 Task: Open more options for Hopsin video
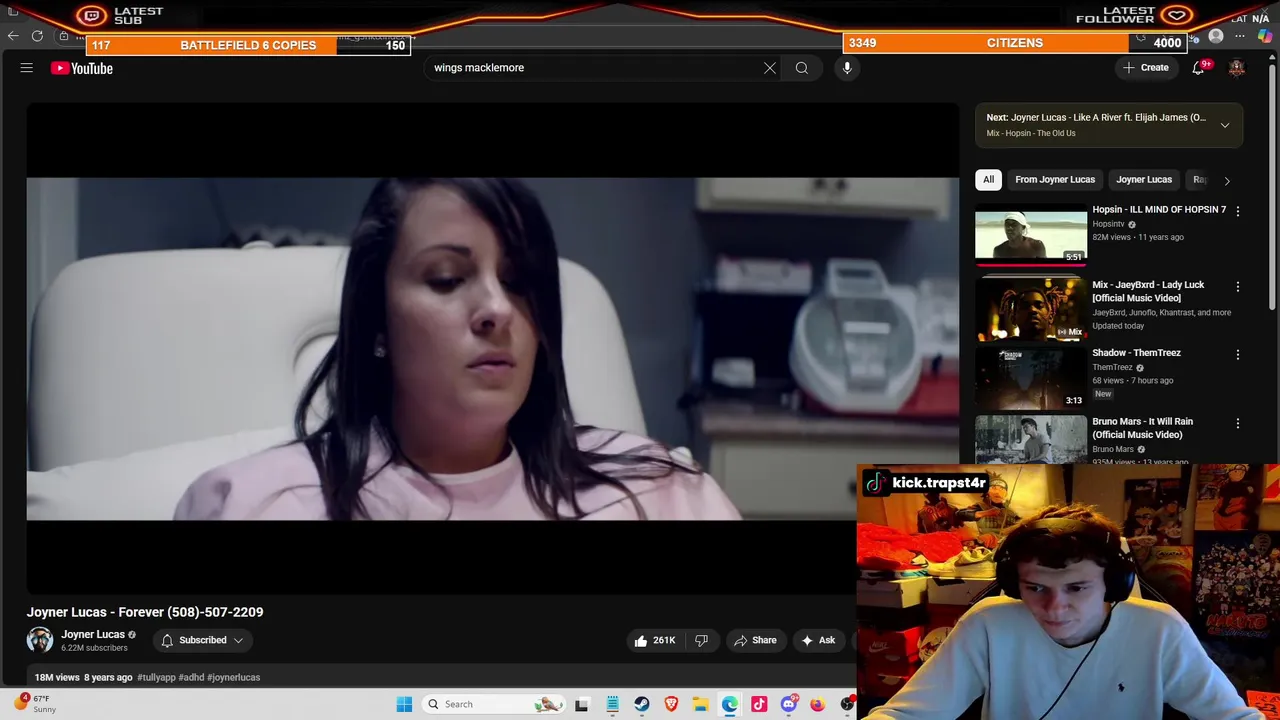1238,211
